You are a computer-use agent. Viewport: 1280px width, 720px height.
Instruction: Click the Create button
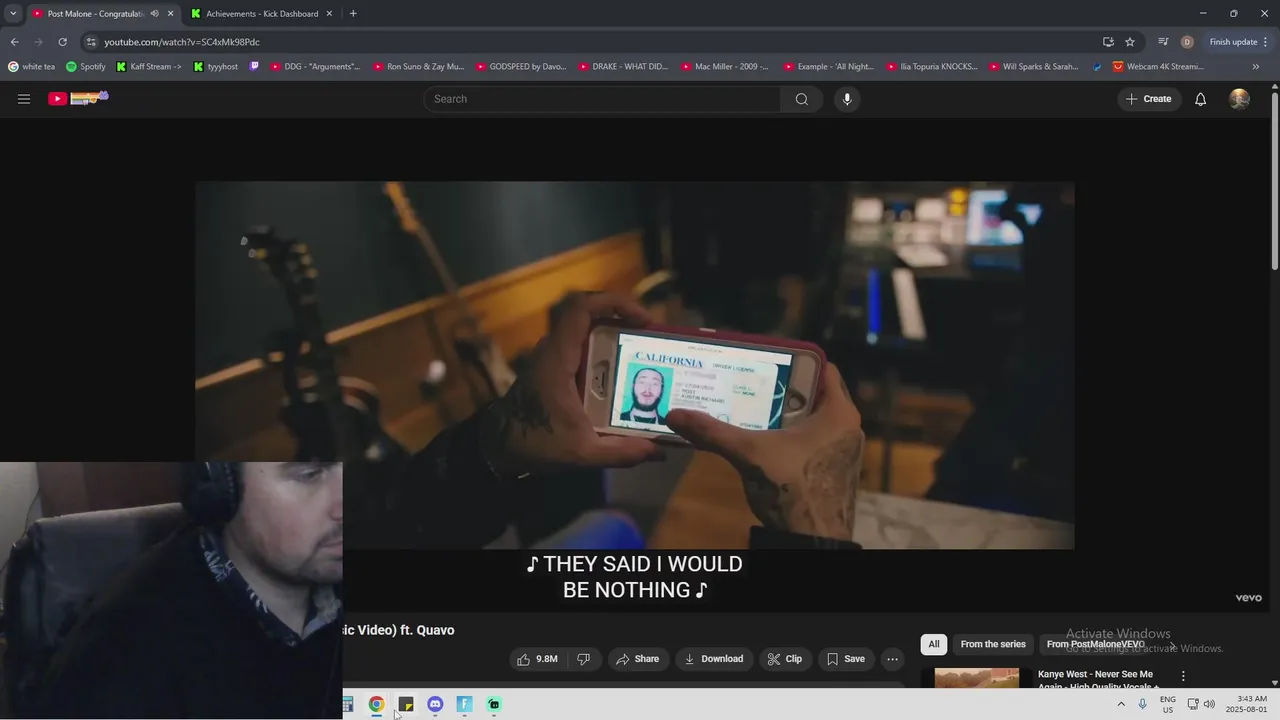[x=1149, y=99]
